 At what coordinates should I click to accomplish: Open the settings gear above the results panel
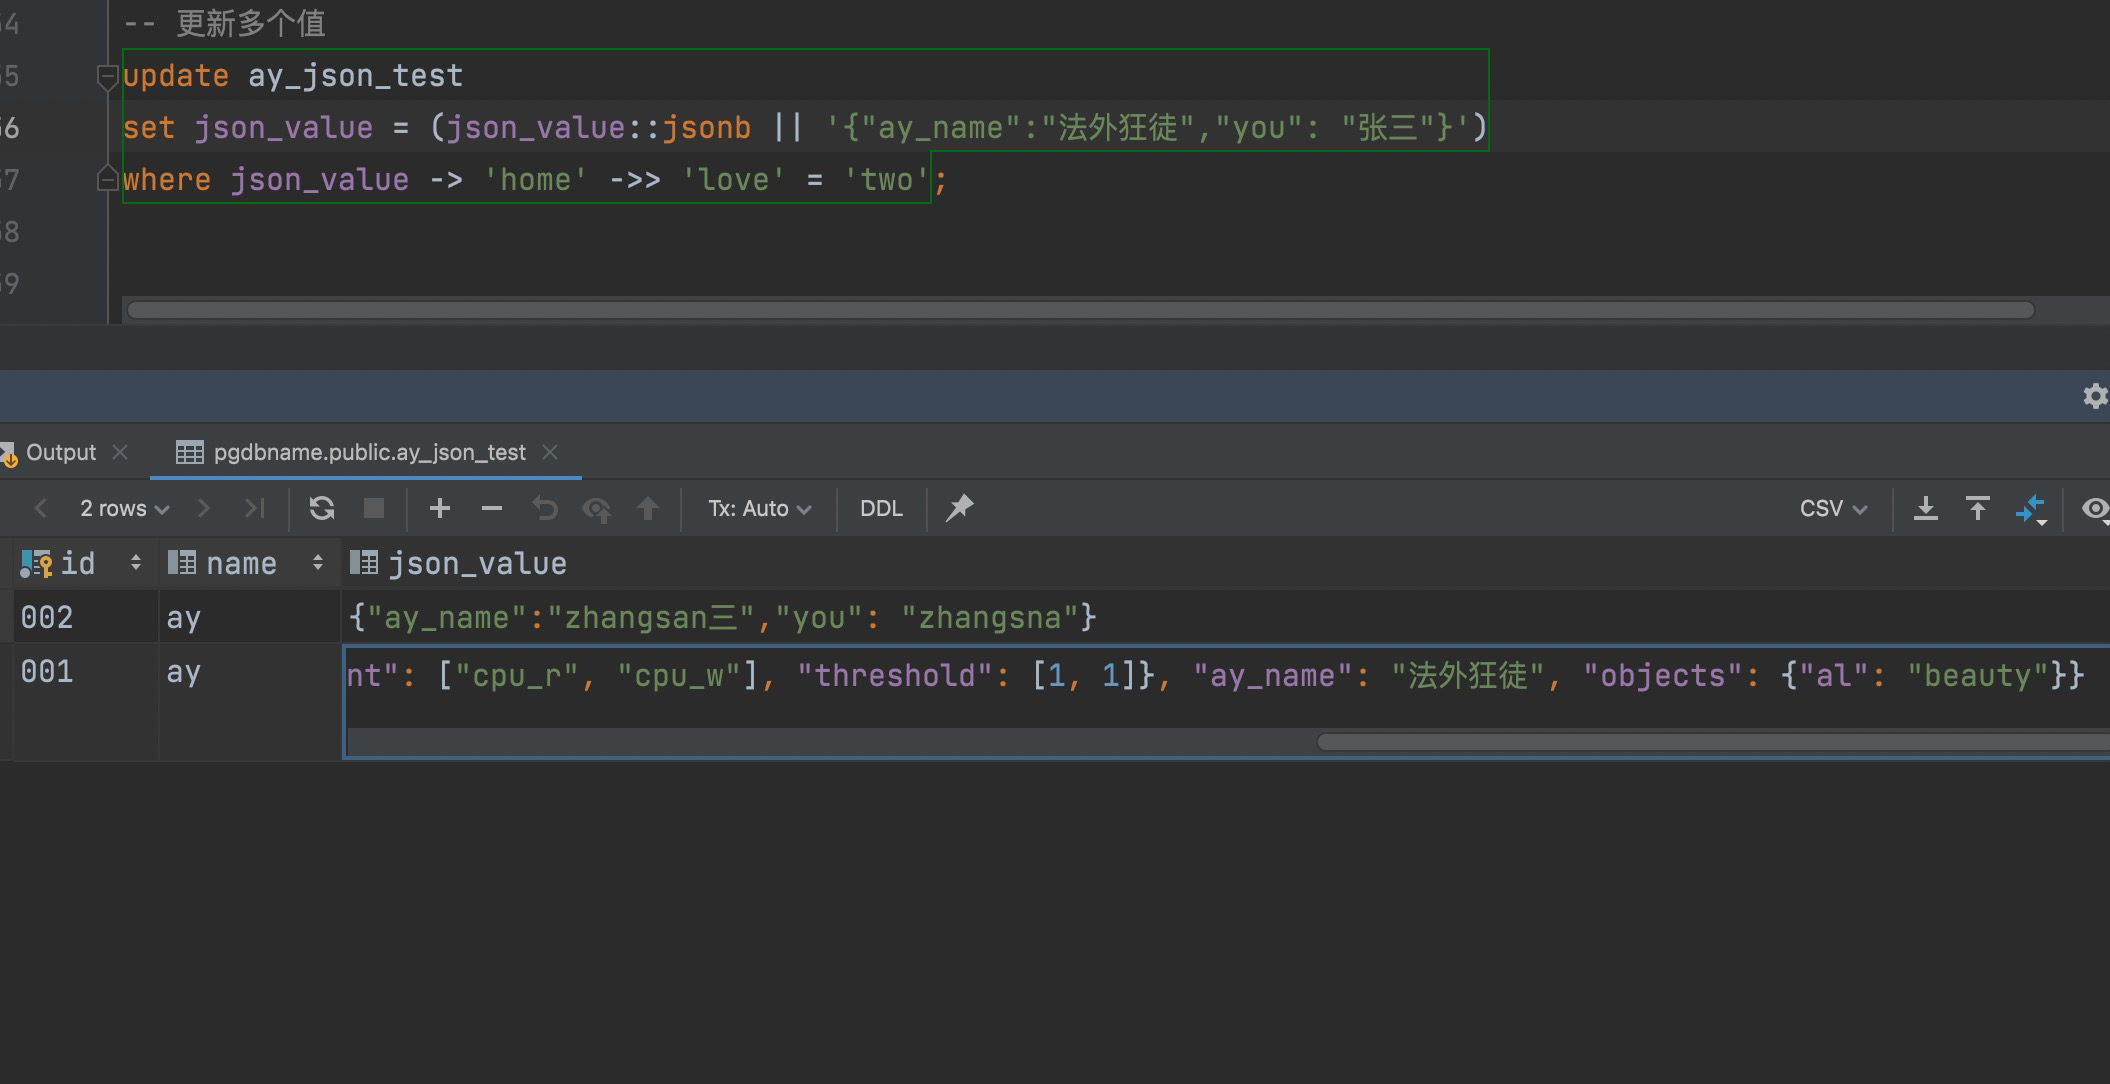pyautogui.click(x=2094, y=396)
